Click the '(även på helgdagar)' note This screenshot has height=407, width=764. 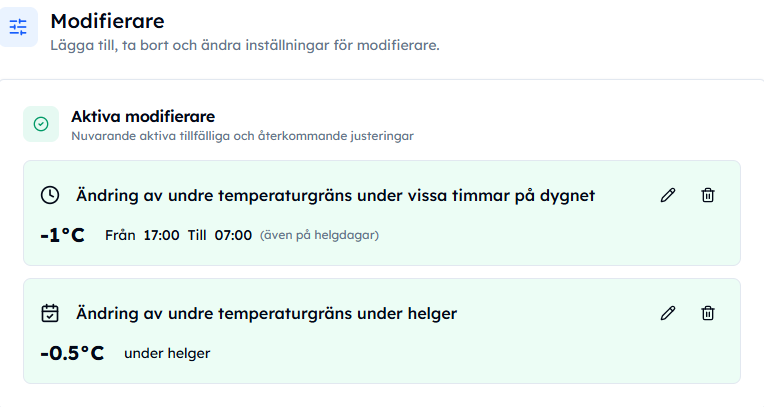(x=319, y=235)
